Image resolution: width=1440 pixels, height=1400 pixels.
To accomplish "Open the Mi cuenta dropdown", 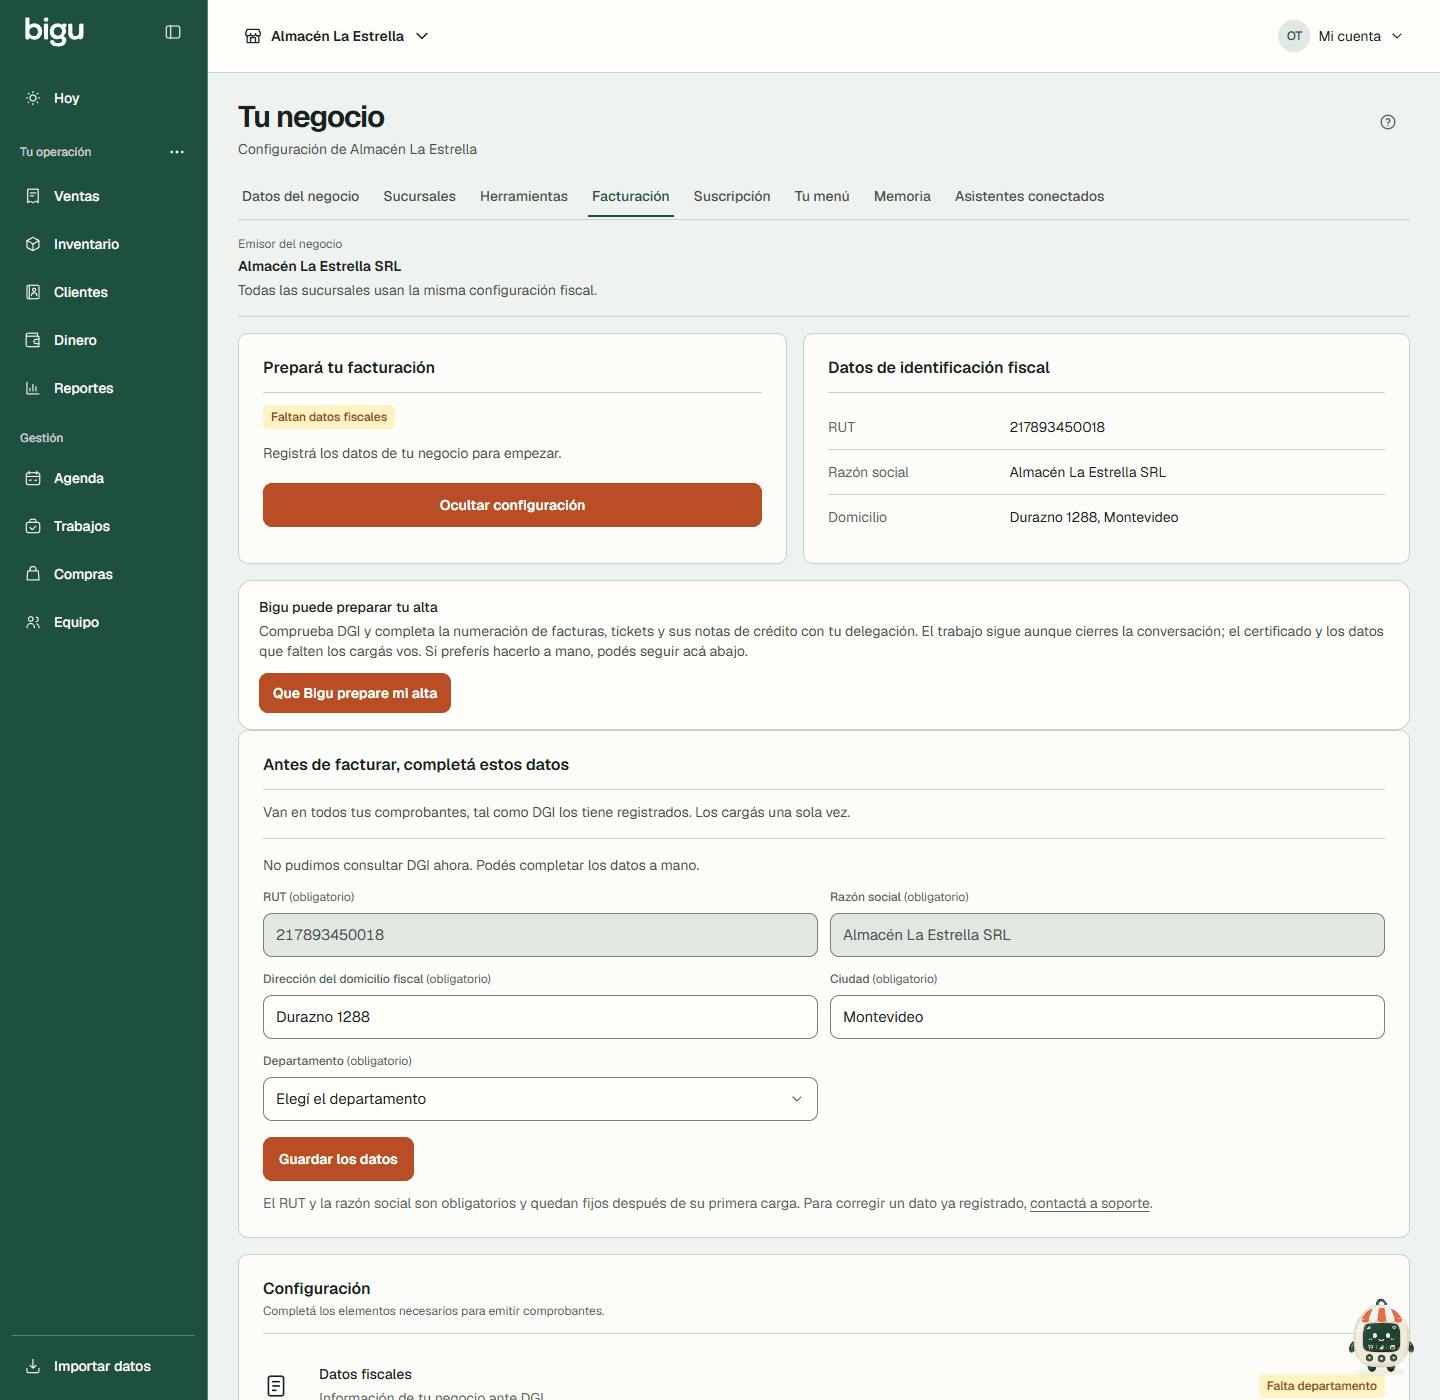I will pyautogui.click(x=1341, y=36).
